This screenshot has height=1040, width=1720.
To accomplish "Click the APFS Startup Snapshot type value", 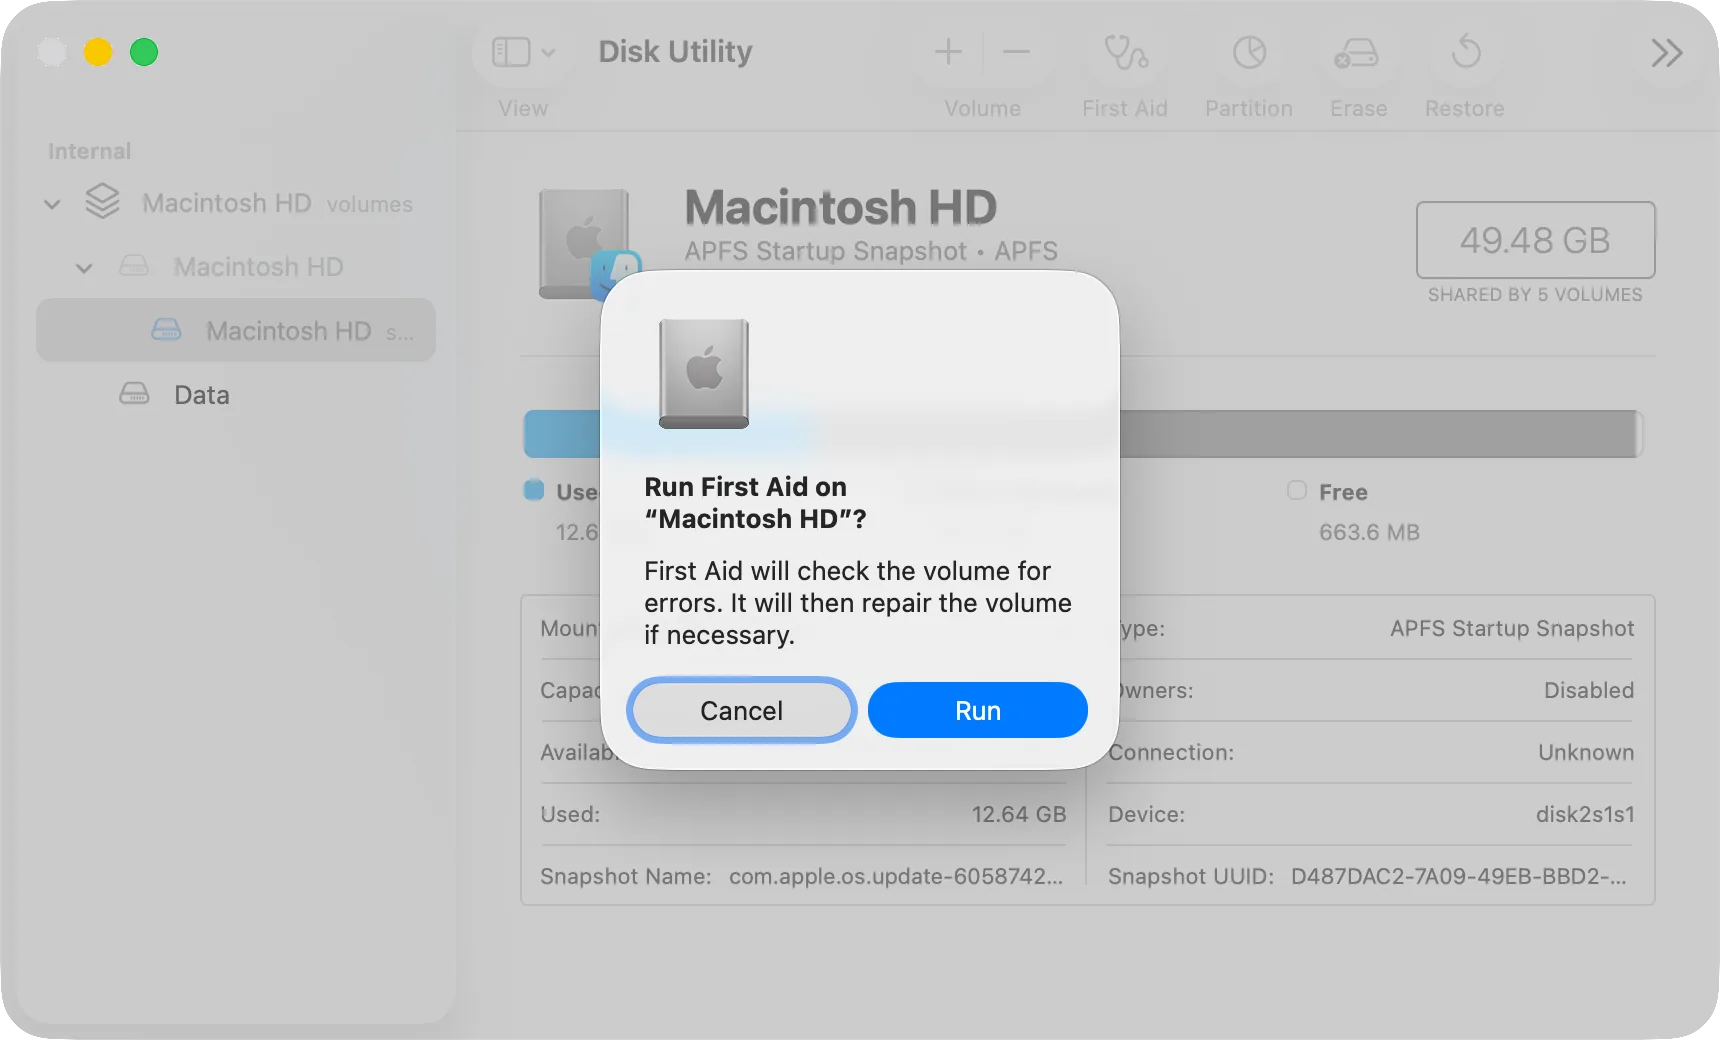I will click(x=1512, y=628).
